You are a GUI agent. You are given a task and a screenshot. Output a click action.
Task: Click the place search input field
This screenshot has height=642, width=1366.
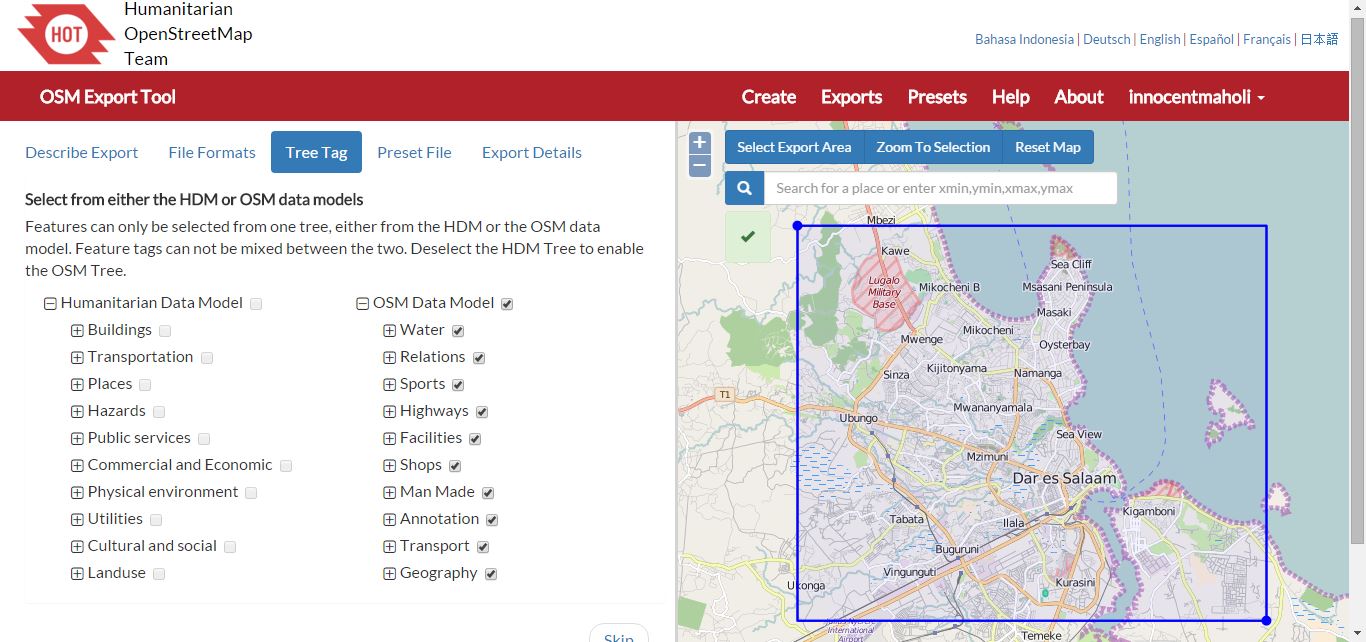pos(940,188)
